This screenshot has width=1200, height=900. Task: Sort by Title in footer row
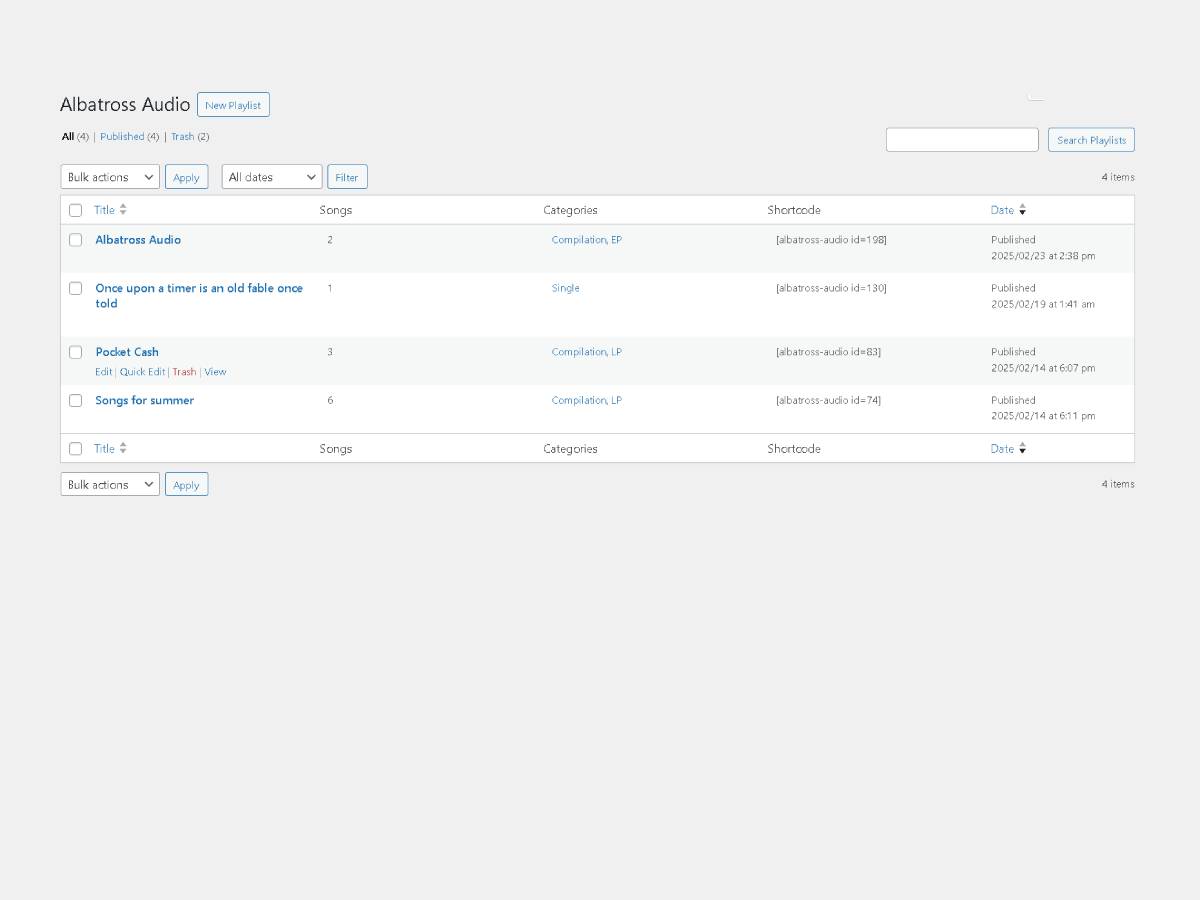pos(104,449)
